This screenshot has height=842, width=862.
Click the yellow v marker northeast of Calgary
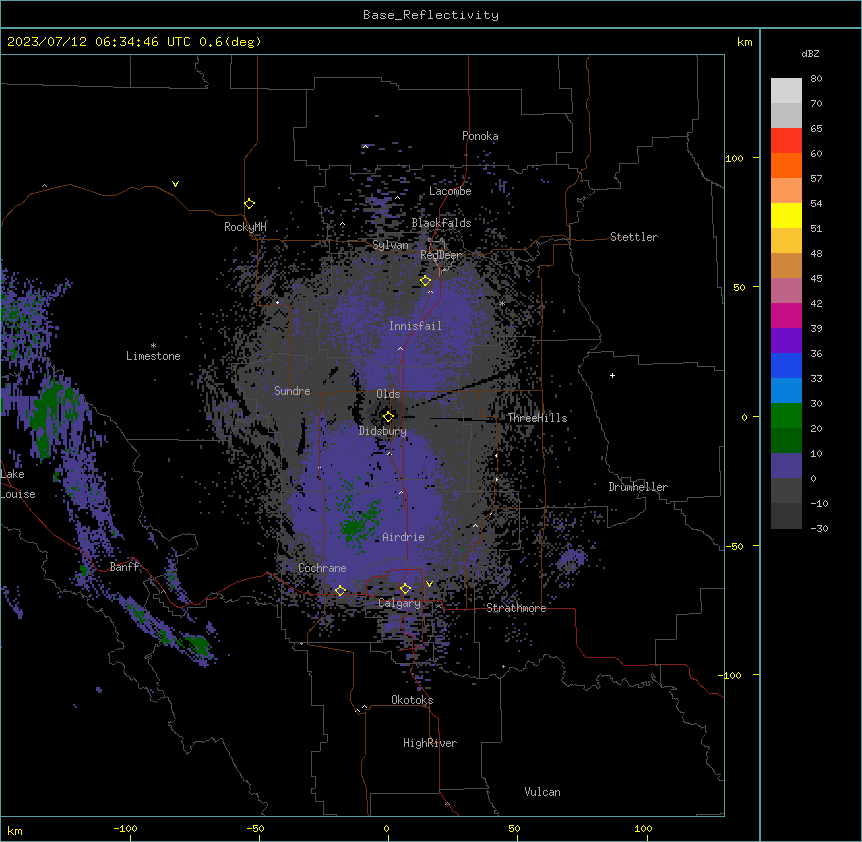pos(429,584)
